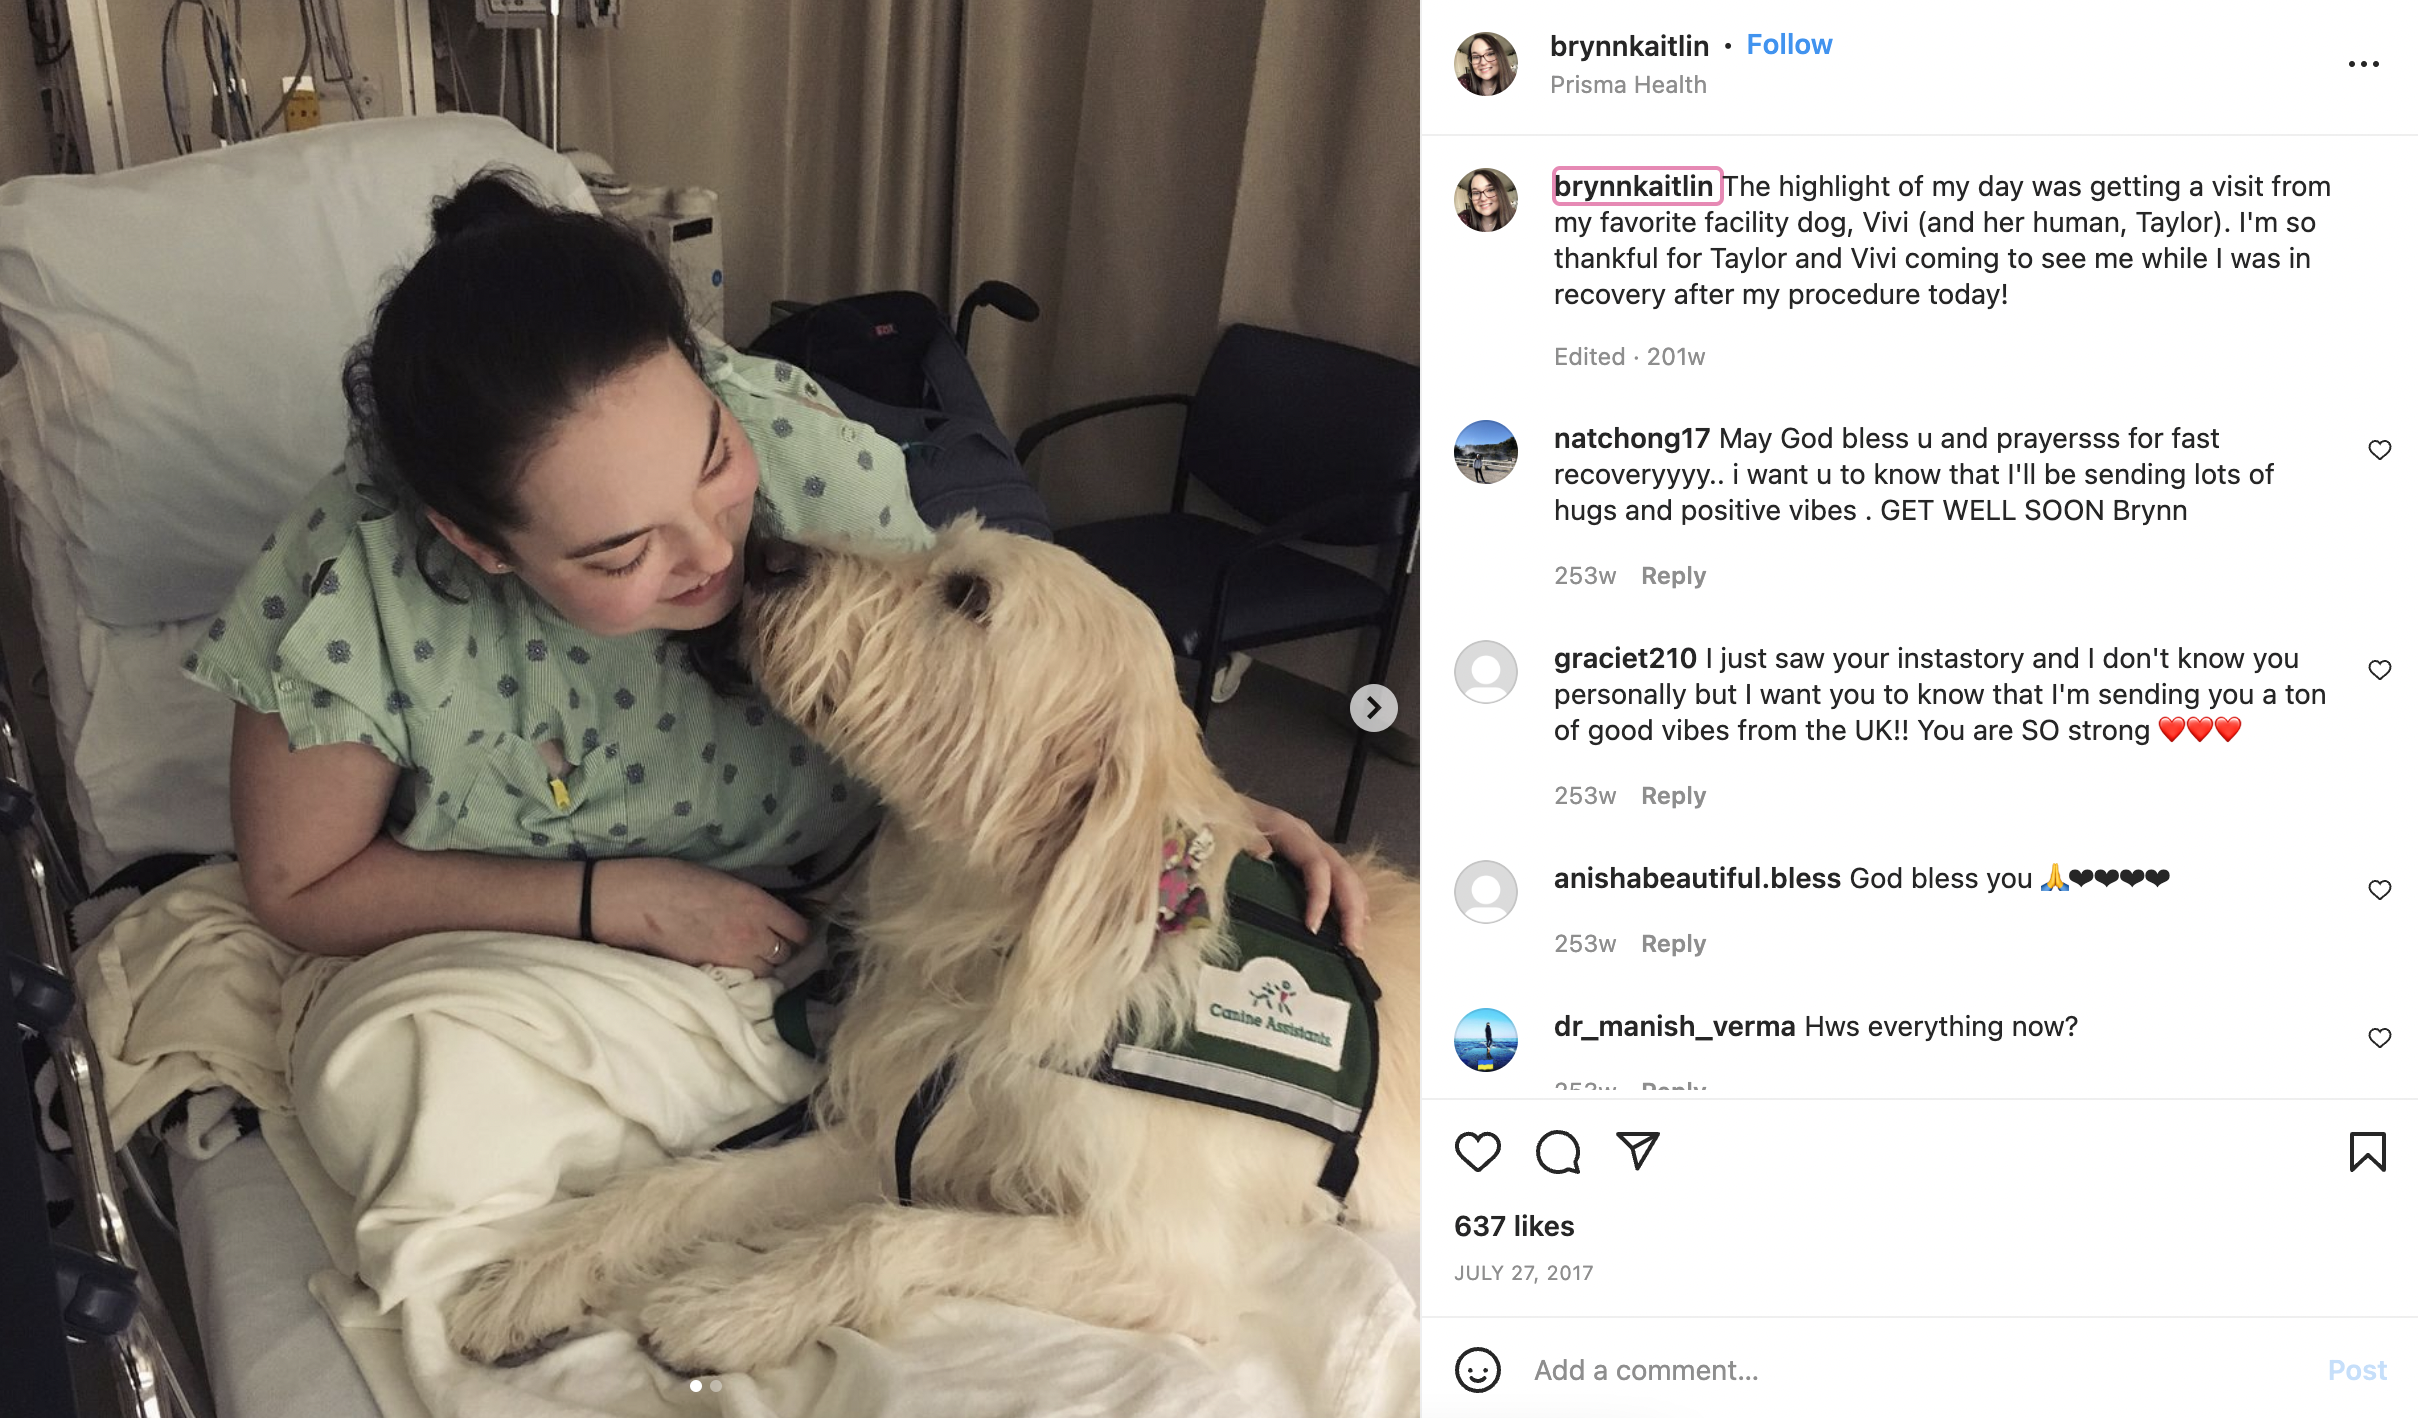The height and width of the screenshot is (1418, 2418).
Task: Like dr_manish_verma's comment
Action: 2380,1038
